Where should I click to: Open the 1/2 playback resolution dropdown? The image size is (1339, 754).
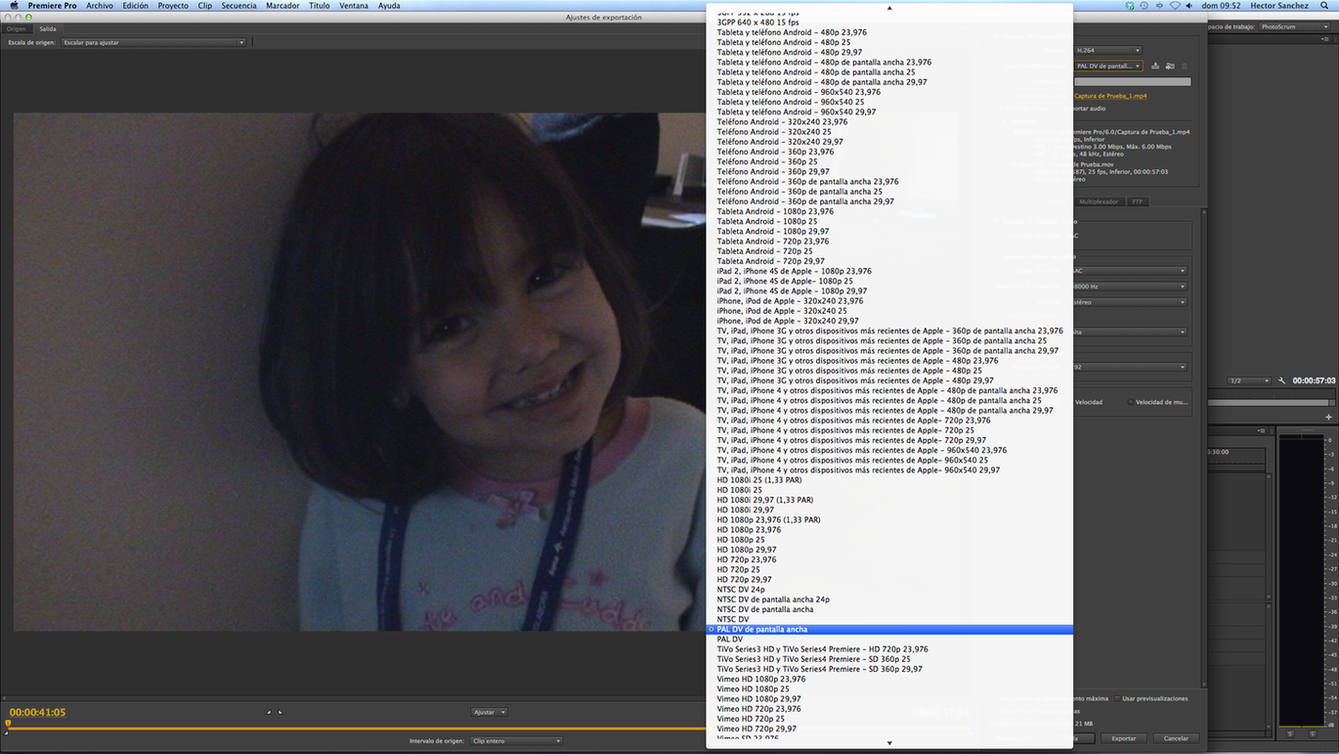point(1248,381)
